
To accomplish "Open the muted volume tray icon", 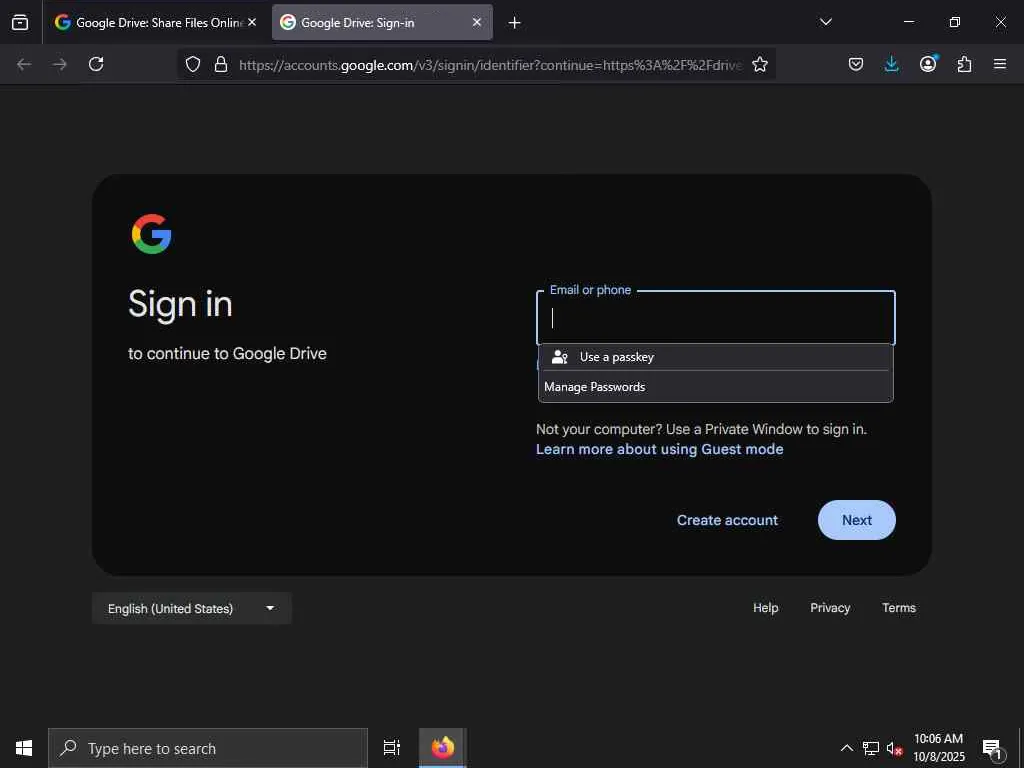I will pos(894,748).
